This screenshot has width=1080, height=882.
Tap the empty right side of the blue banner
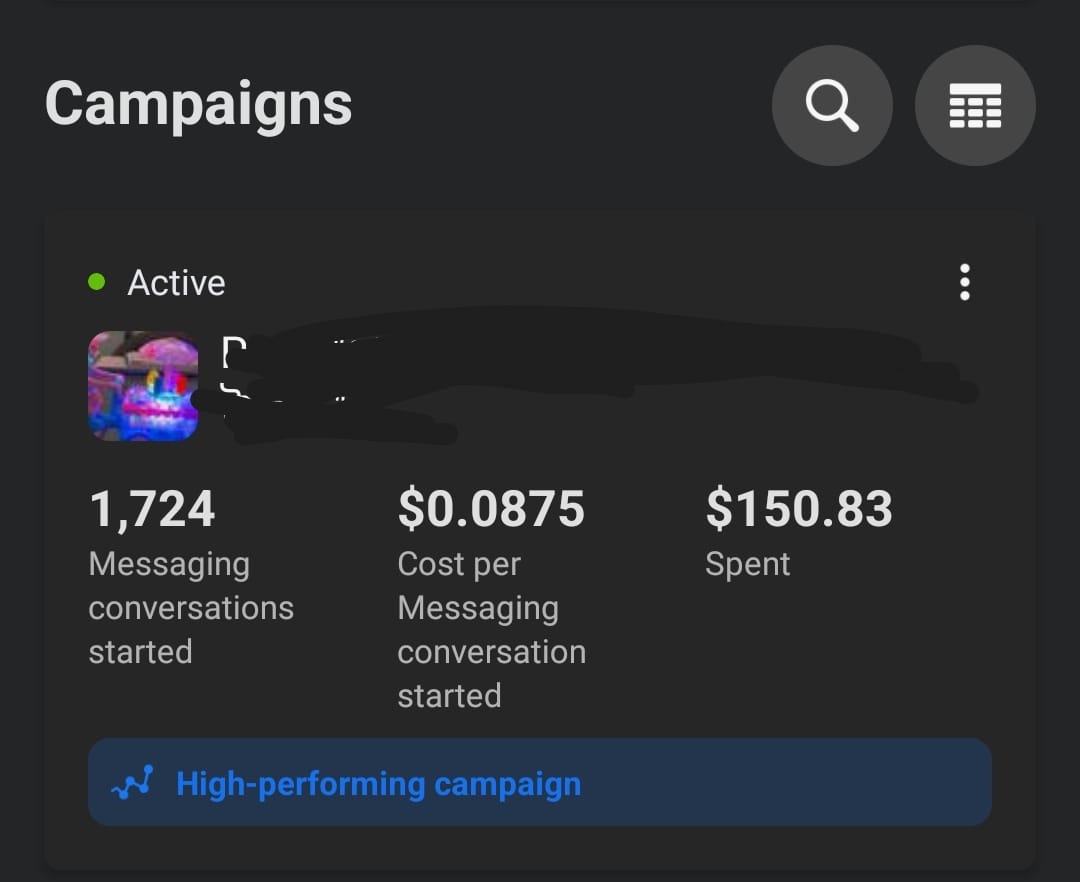point(785,783)
